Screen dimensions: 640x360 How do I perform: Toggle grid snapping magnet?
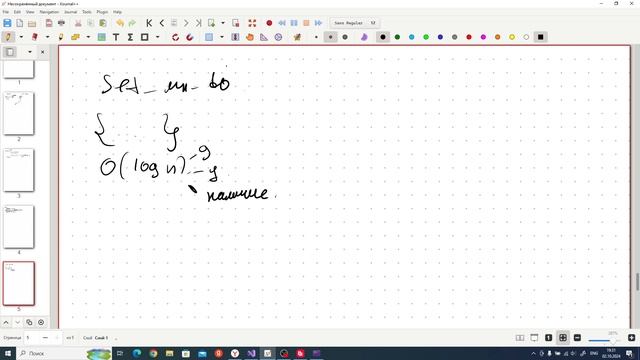coord(190,37)
